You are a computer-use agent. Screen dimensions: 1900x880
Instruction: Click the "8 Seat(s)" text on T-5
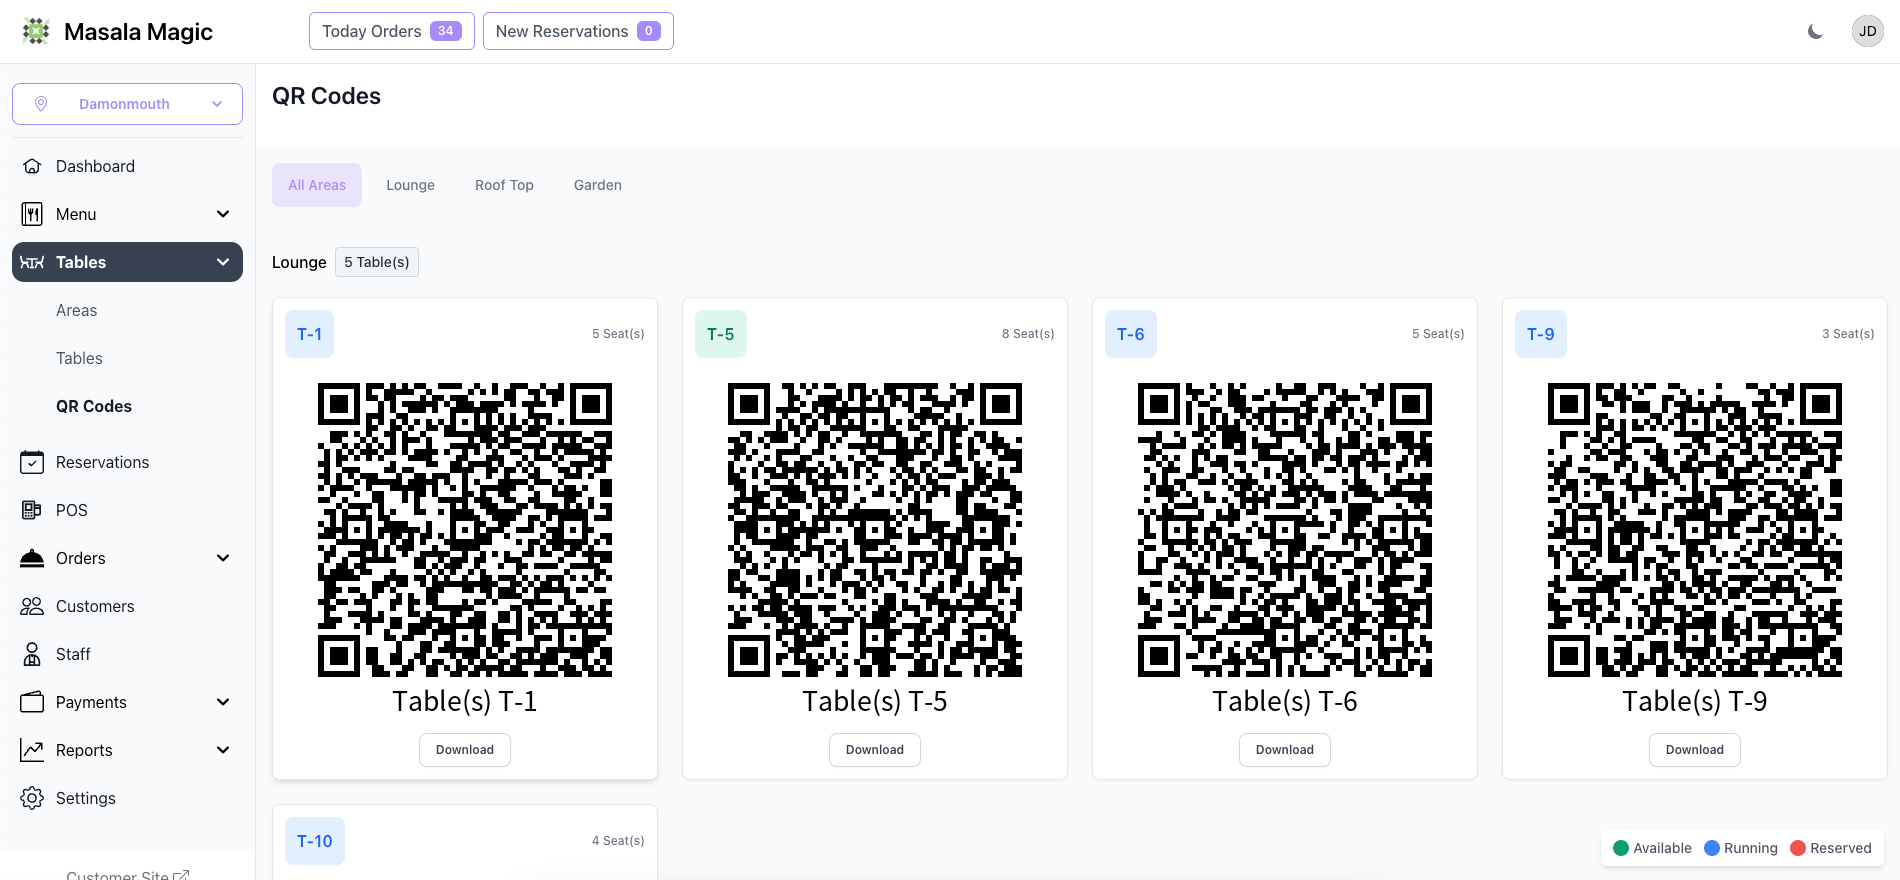coord(1028,334)
